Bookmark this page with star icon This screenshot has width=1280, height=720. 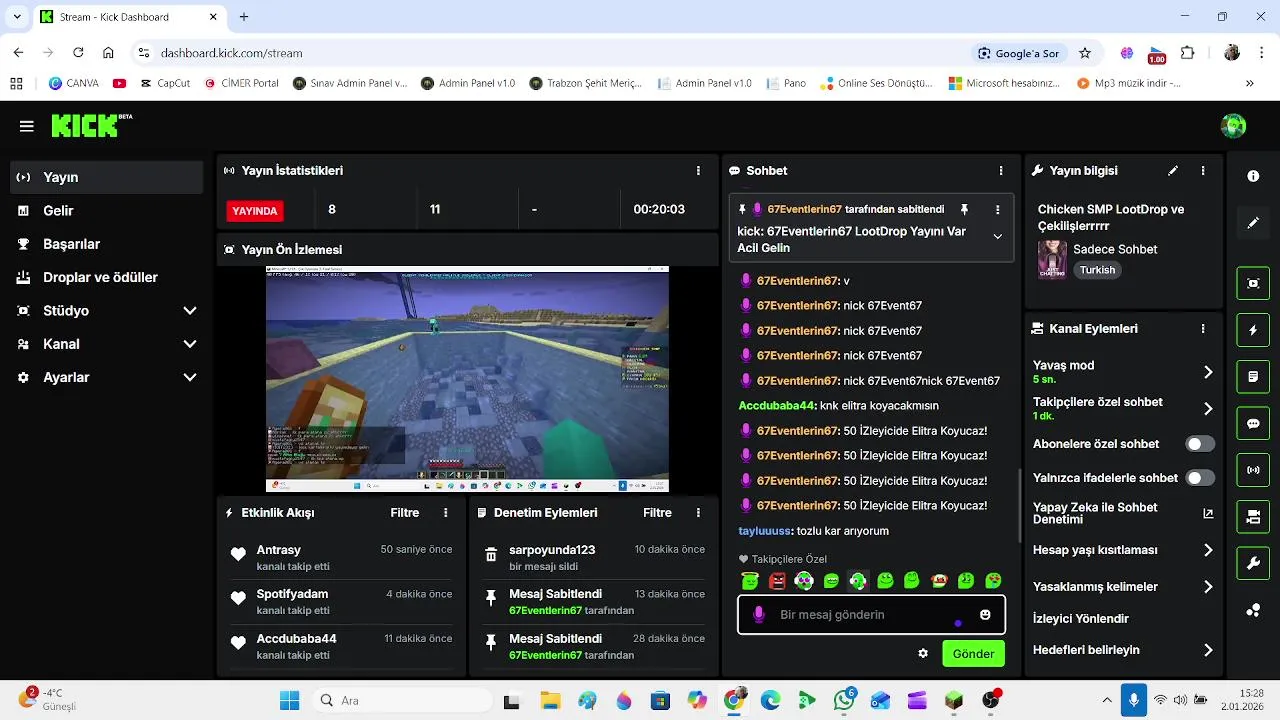coord(1085,53)
